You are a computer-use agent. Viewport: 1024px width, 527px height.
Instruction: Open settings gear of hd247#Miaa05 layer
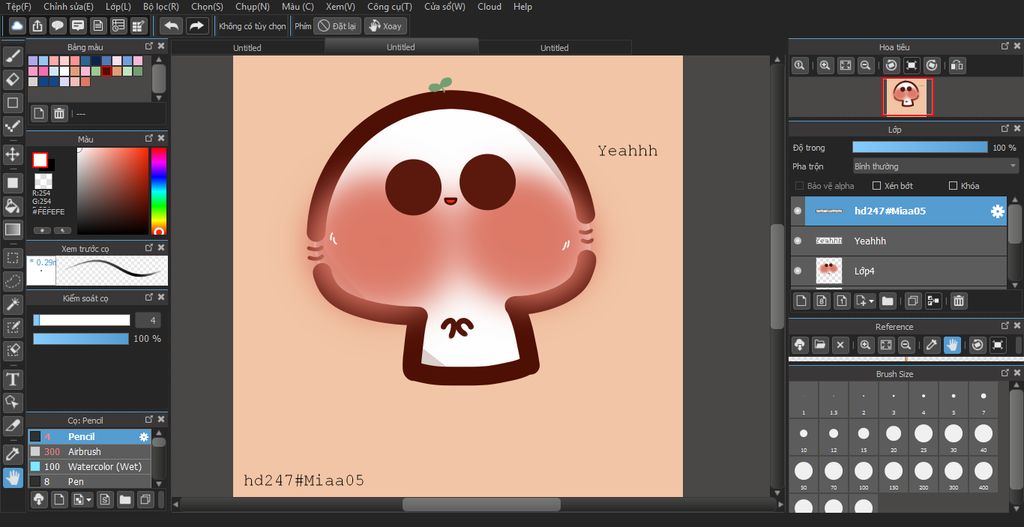point(997,211)
